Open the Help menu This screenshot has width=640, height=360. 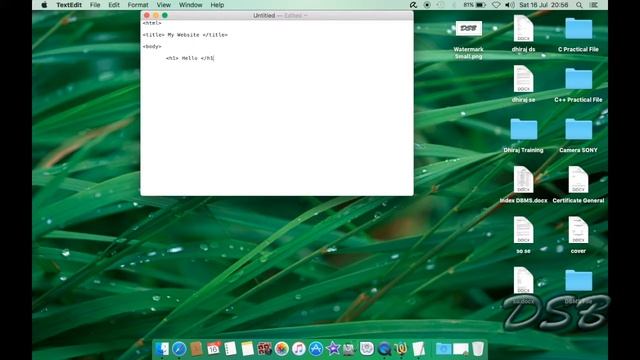pos(217,5)
